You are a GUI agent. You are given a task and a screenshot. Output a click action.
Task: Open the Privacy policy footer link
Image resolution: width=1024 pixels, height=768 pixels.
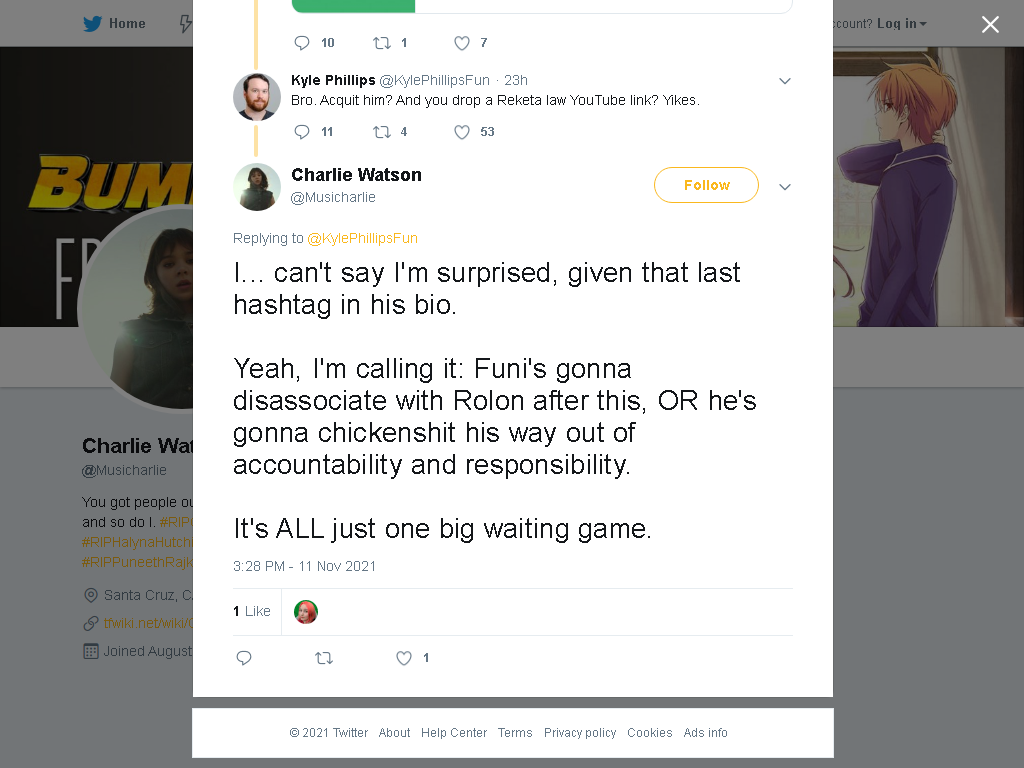tap(580, 733)
